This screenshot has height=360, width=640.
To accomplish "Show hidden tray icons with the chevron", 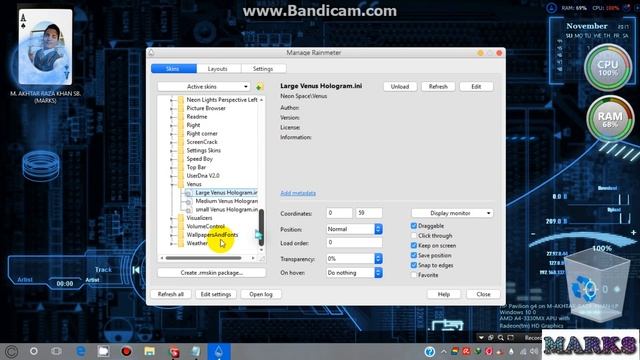I will (443, 351).
